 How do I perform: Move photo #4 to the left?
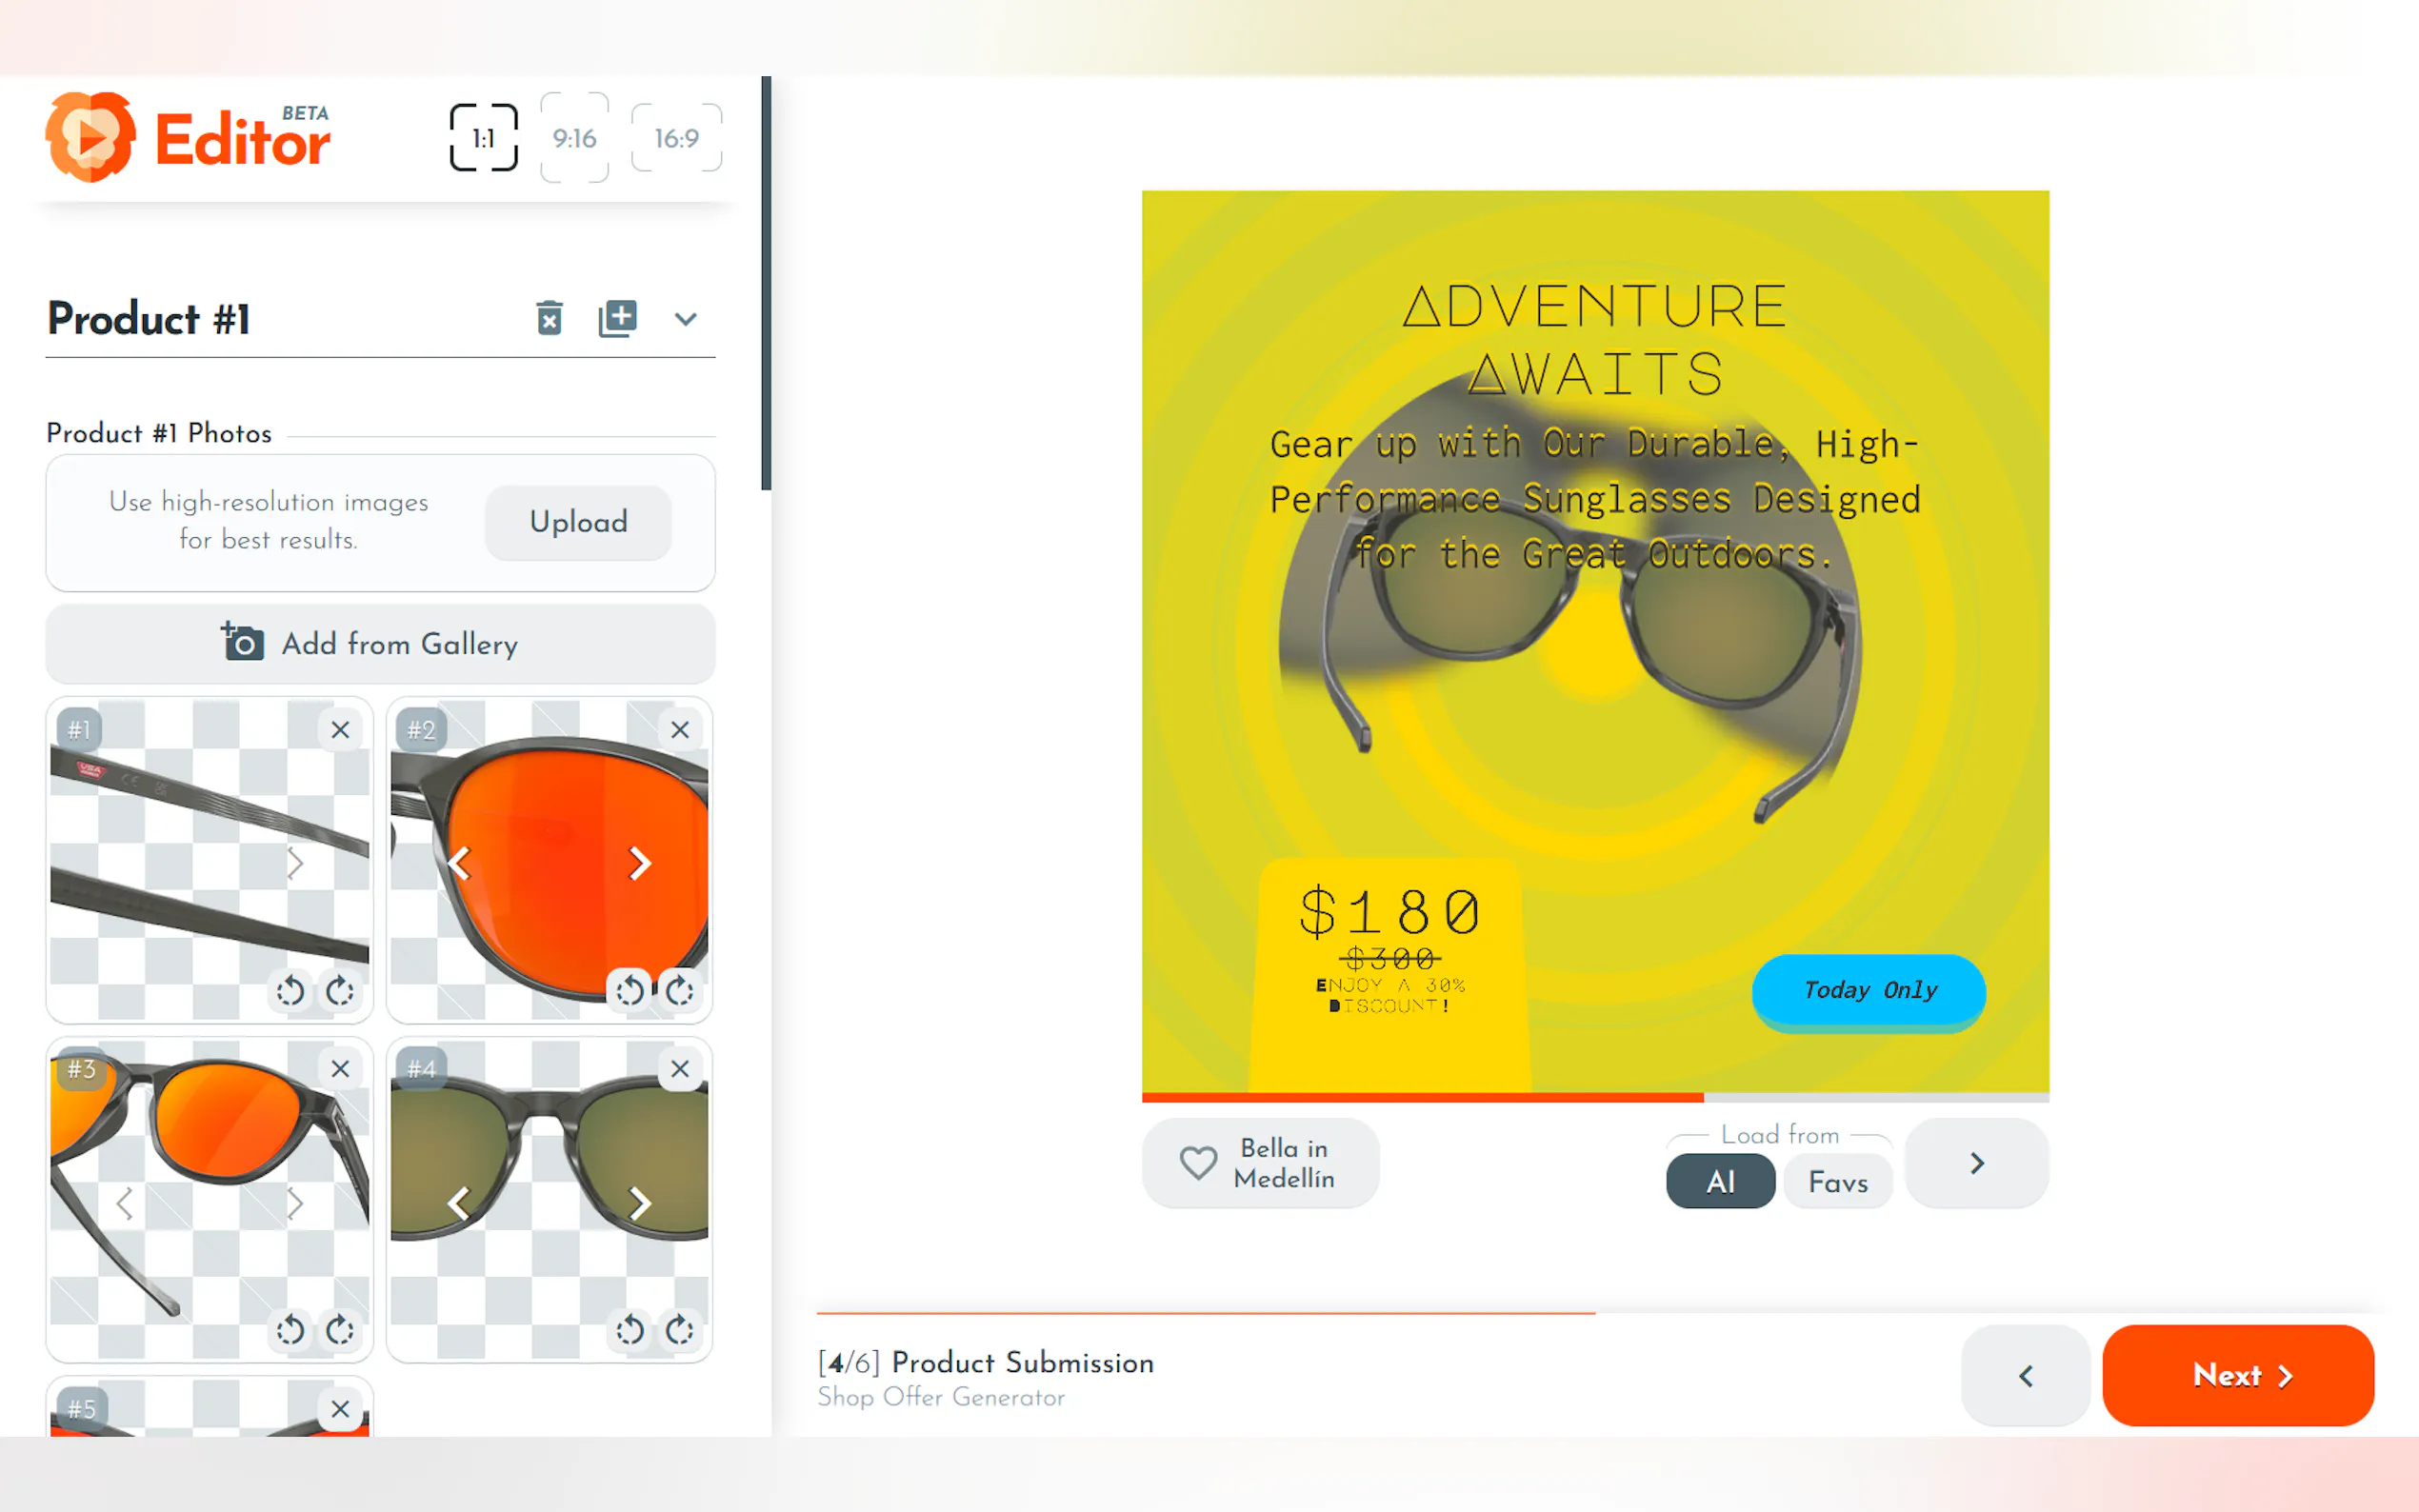(x=459, y=1203)
